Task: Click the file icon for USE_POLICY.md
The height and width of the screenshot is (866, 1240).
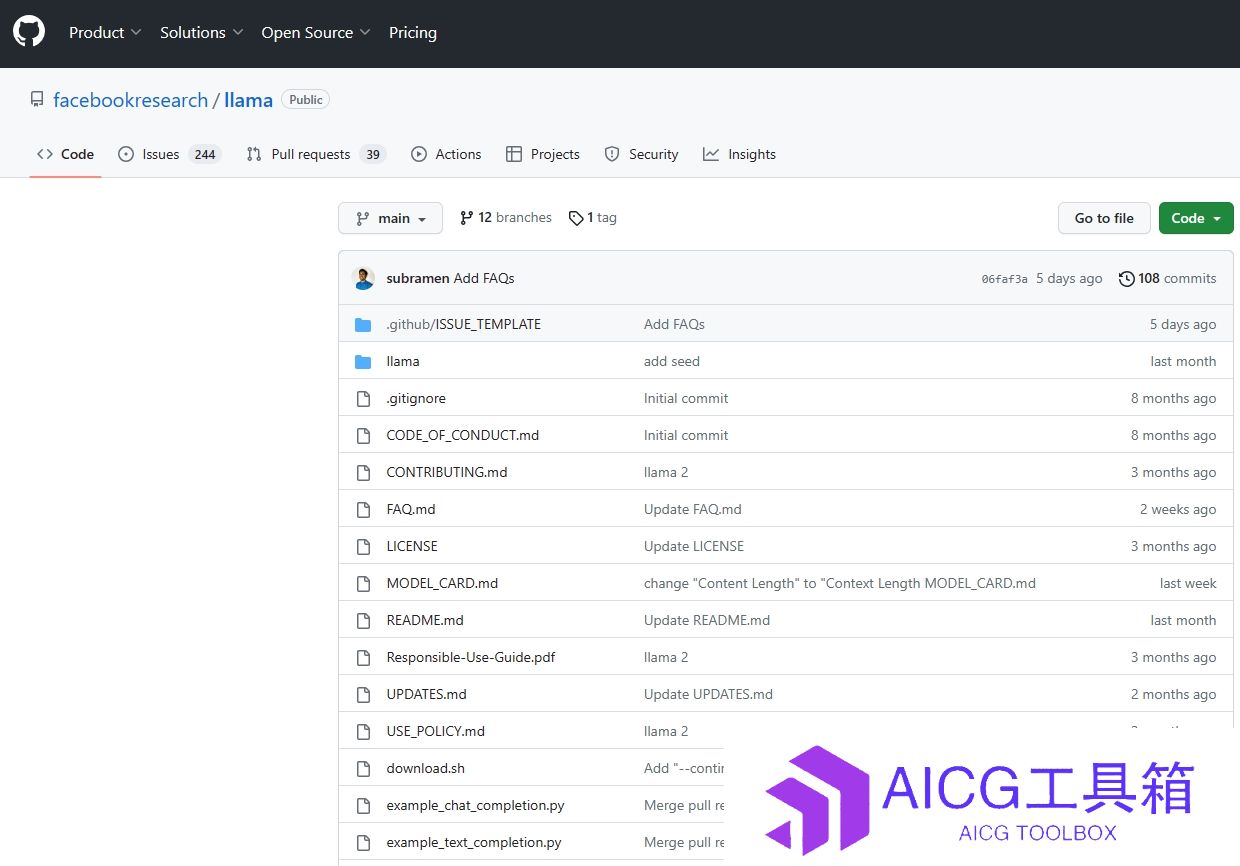Action: point(364,732)
